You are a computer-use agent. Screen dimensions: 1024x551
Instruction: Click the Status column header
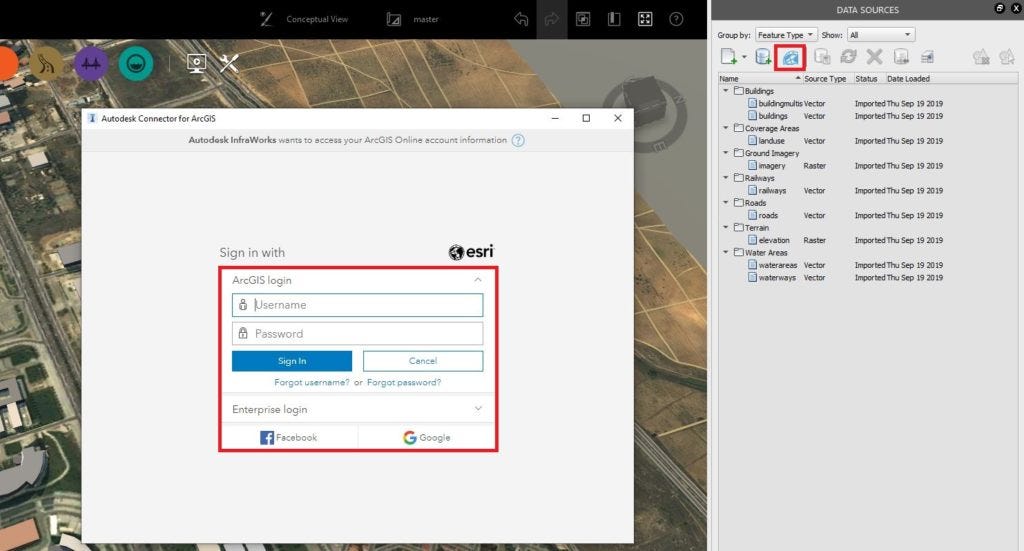[x=867, y=78]
